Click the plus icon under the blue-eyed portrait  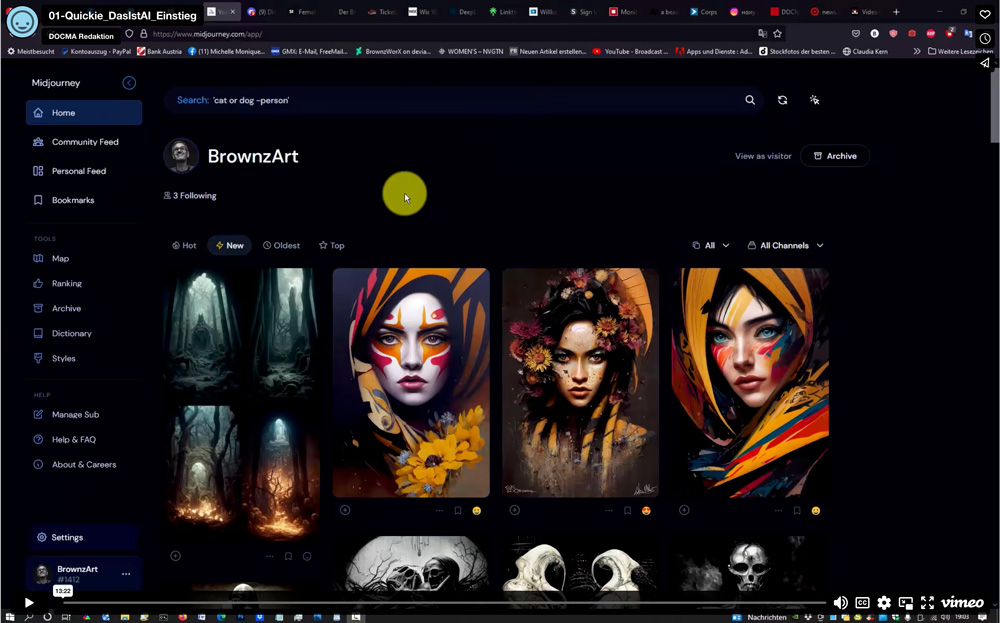point(684,510)
